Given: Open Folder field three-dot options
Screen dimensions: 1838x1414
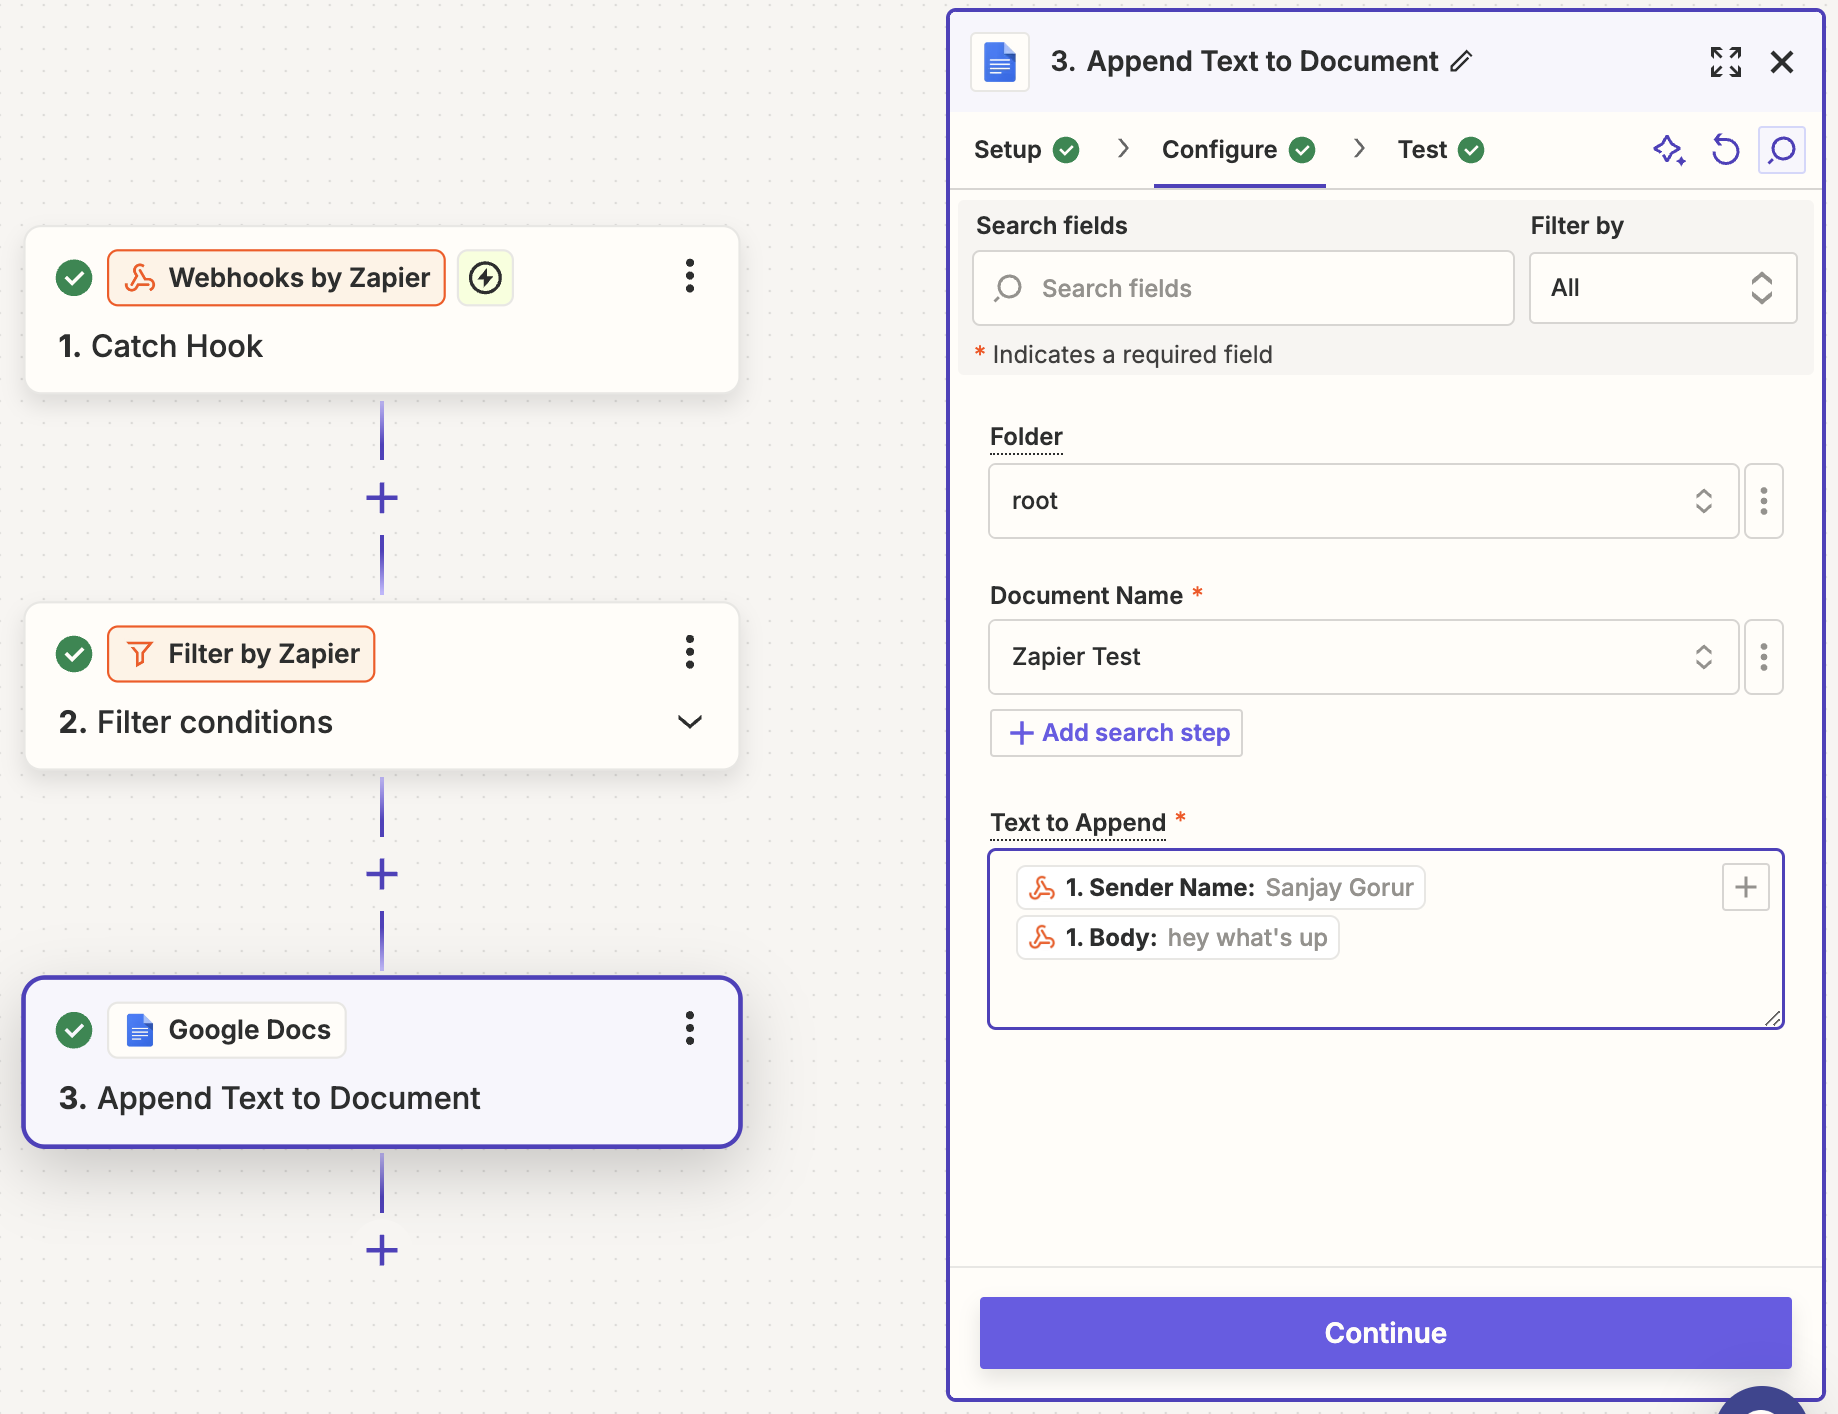Looking at the screenshot, I should pos(1764,501).
